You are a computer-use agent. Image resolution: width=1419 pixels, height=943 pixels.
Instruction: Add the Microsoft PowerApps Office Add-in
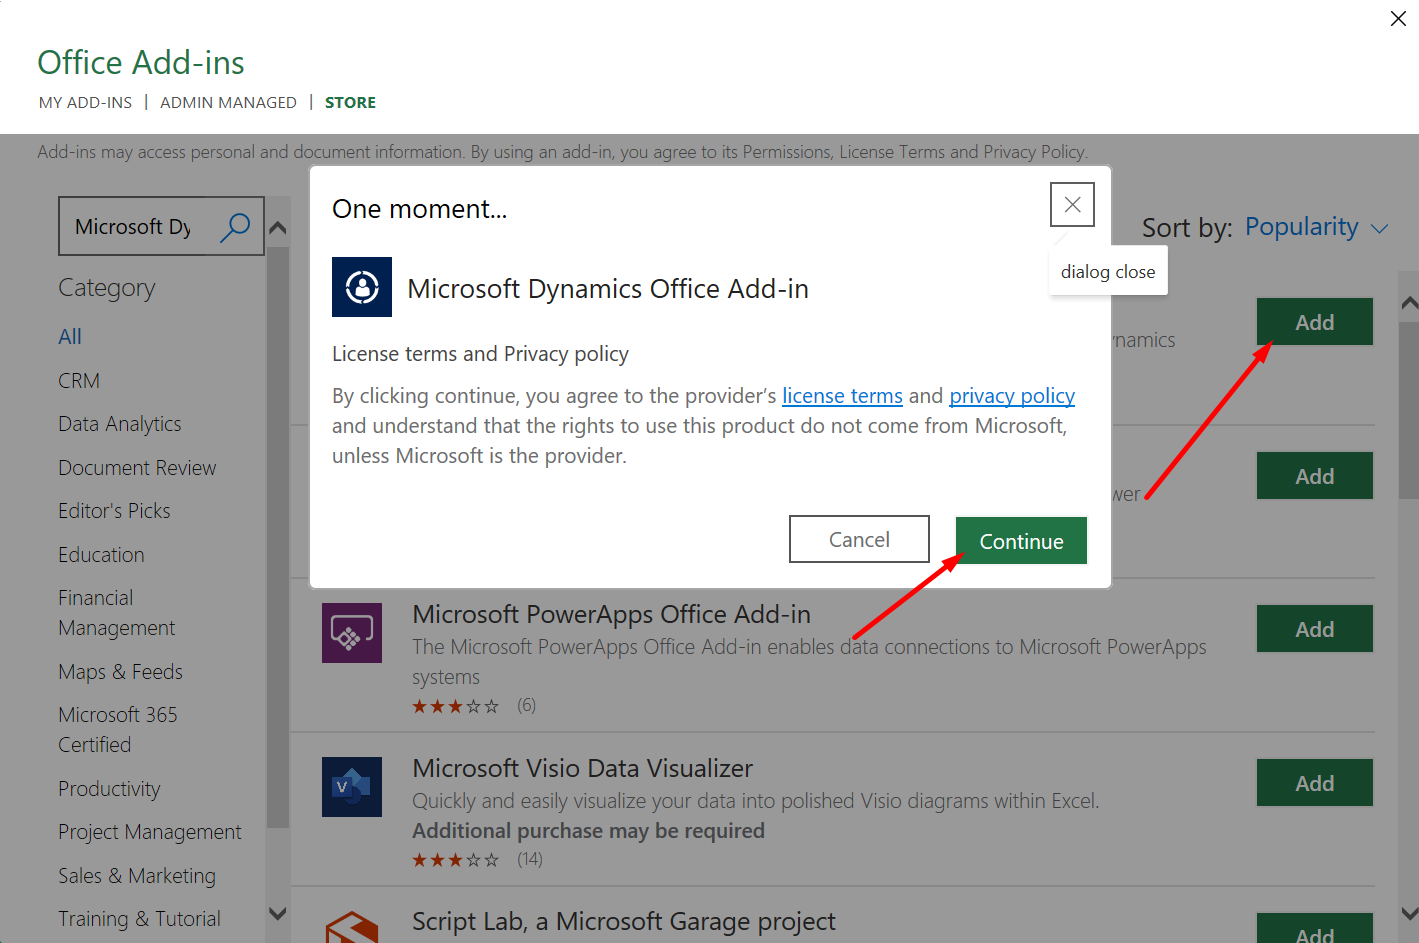point(1314,629)
